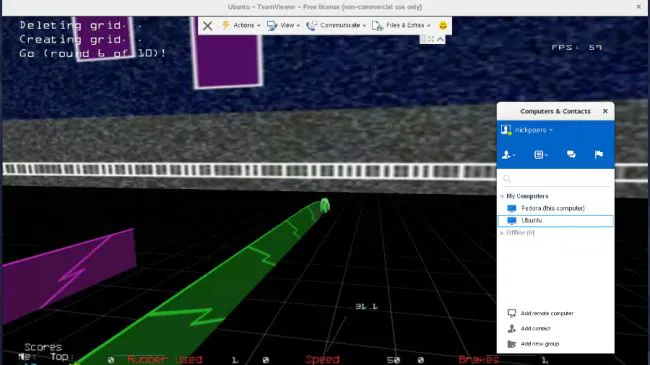Click the Speed gauge label

pyautogui.click(x=322, y=359)
